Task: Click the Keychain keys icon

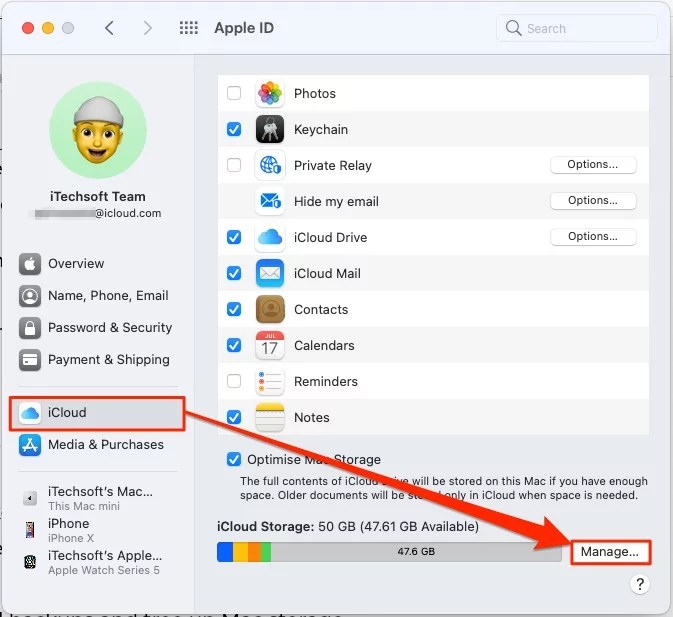Action: tap(270, 129)
